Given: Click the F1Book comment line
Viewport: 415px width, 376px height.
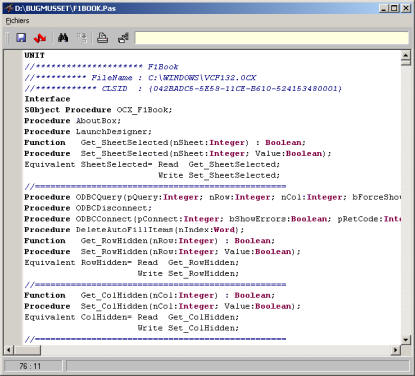Looking at the screenshot, I should click(x=101, y=67).
